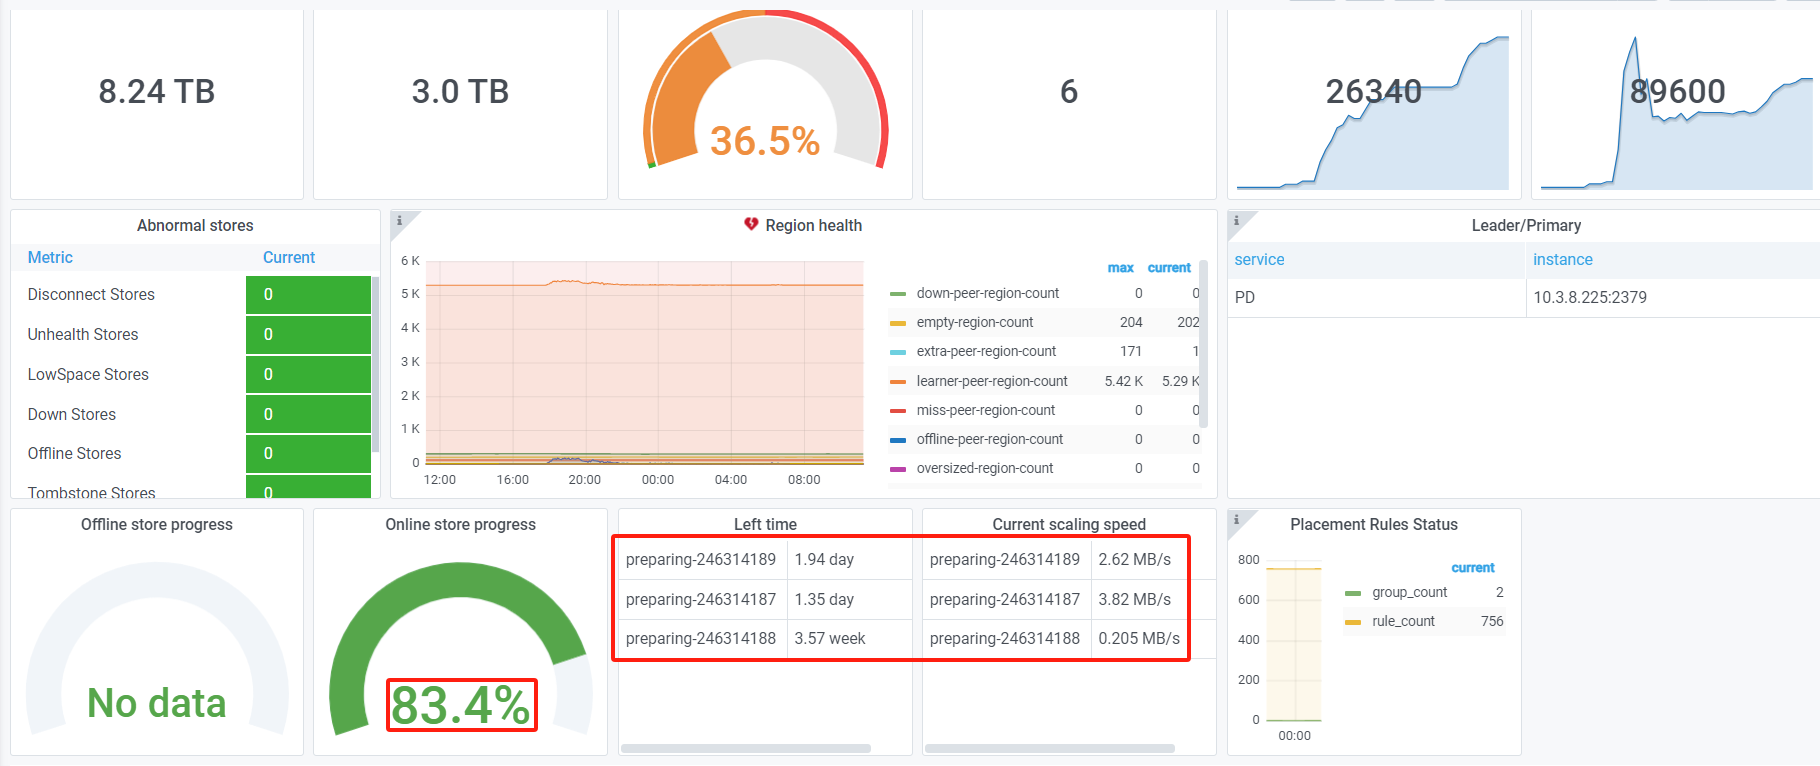Sort Abnormal stores by the Current column
Viewport: 1820px width, 766px height.
coord(288,258)
